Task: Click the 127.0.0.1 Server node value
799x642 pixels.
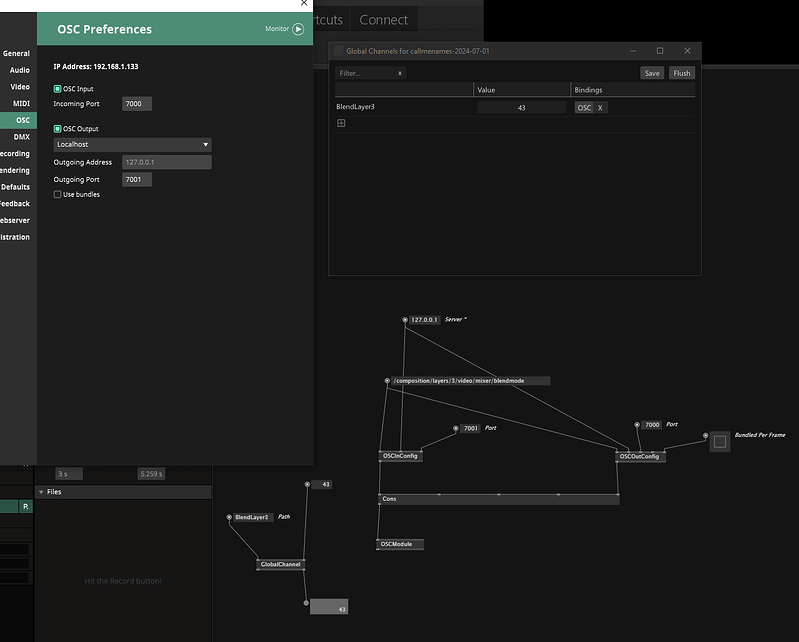Action: point(424,320)
